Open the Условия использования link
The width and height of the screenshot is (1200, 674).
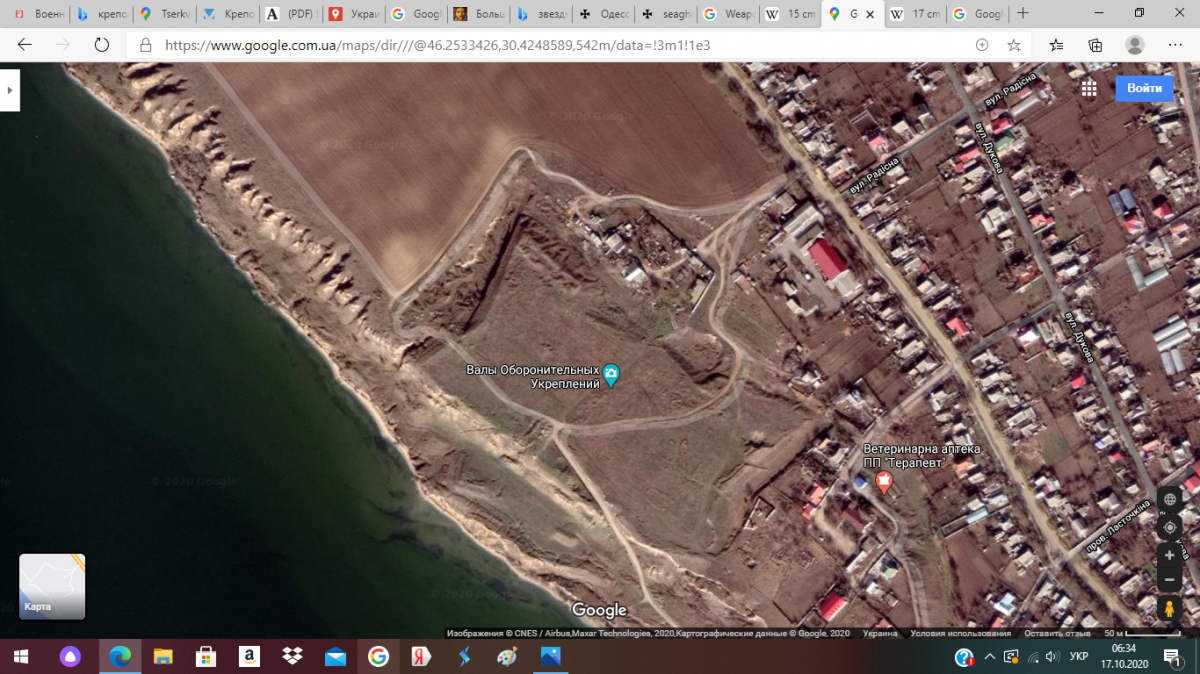tap(960, 633)
